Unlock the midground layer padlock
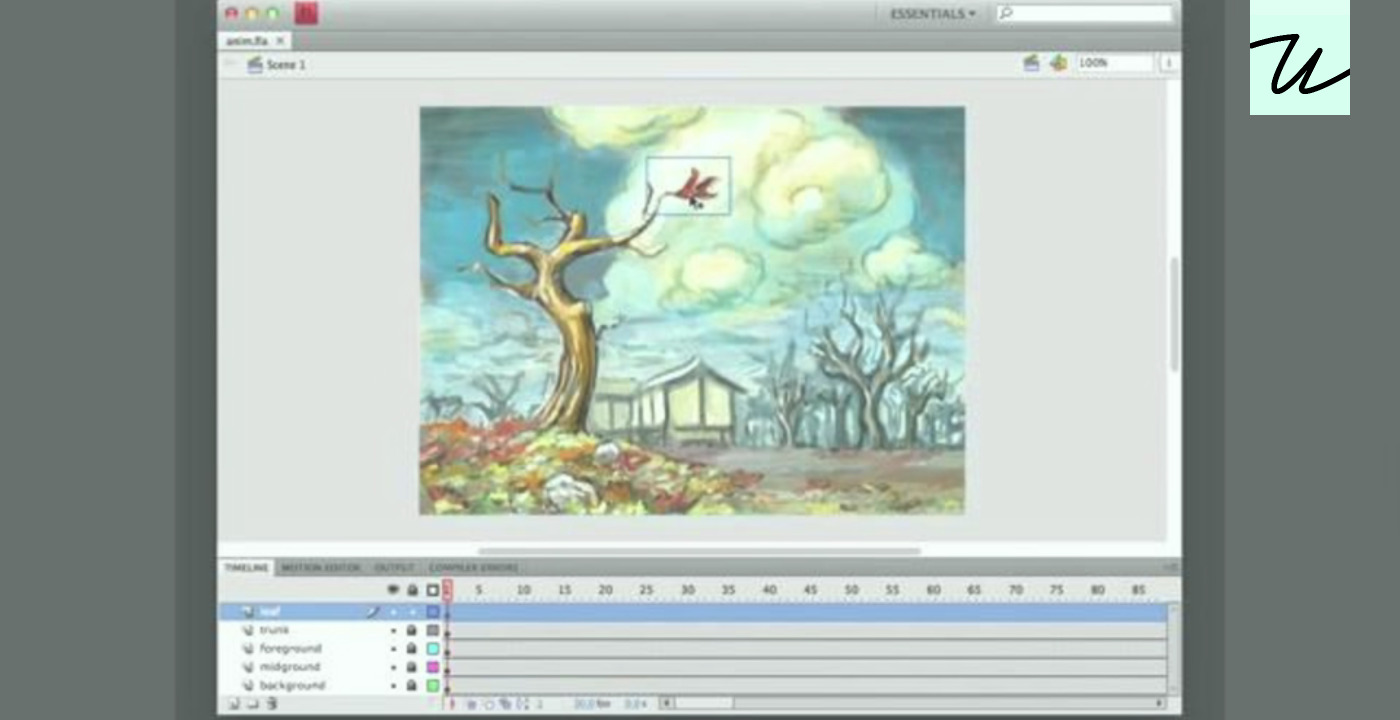The image size is (1400, 720). coord(411,667)
